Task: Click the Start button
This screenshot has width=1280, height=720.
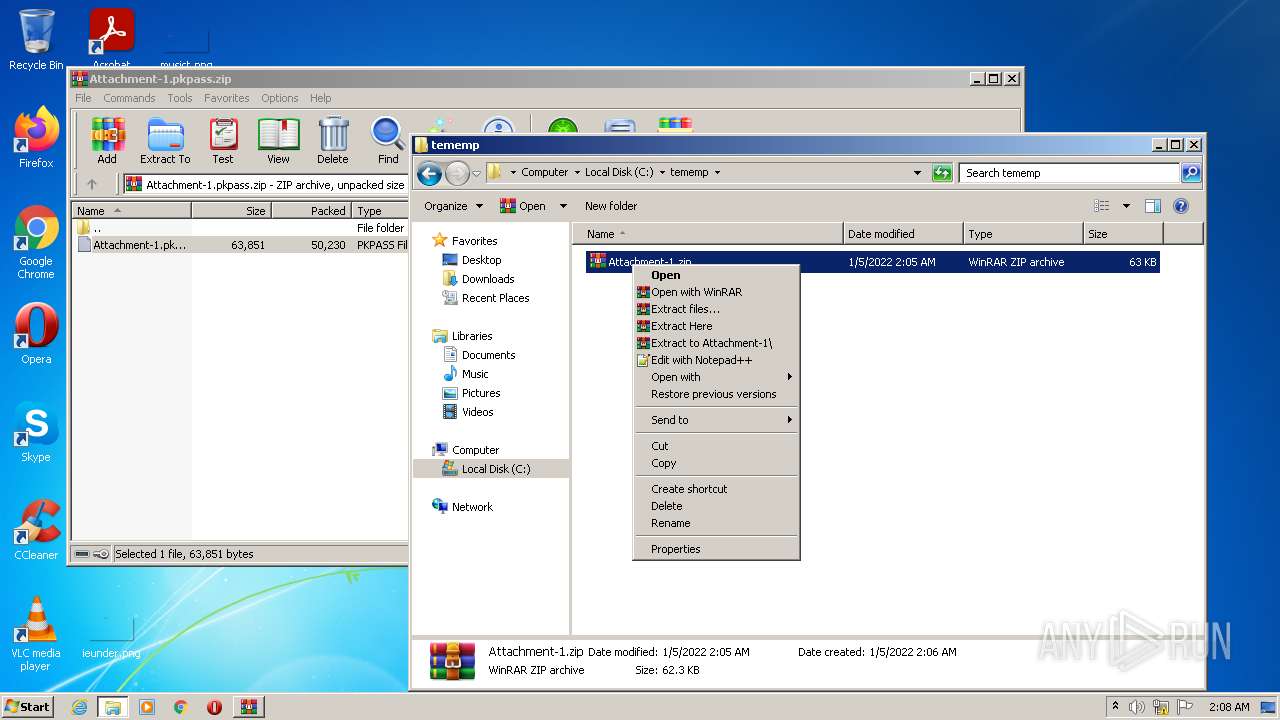Action: (28, 707)
